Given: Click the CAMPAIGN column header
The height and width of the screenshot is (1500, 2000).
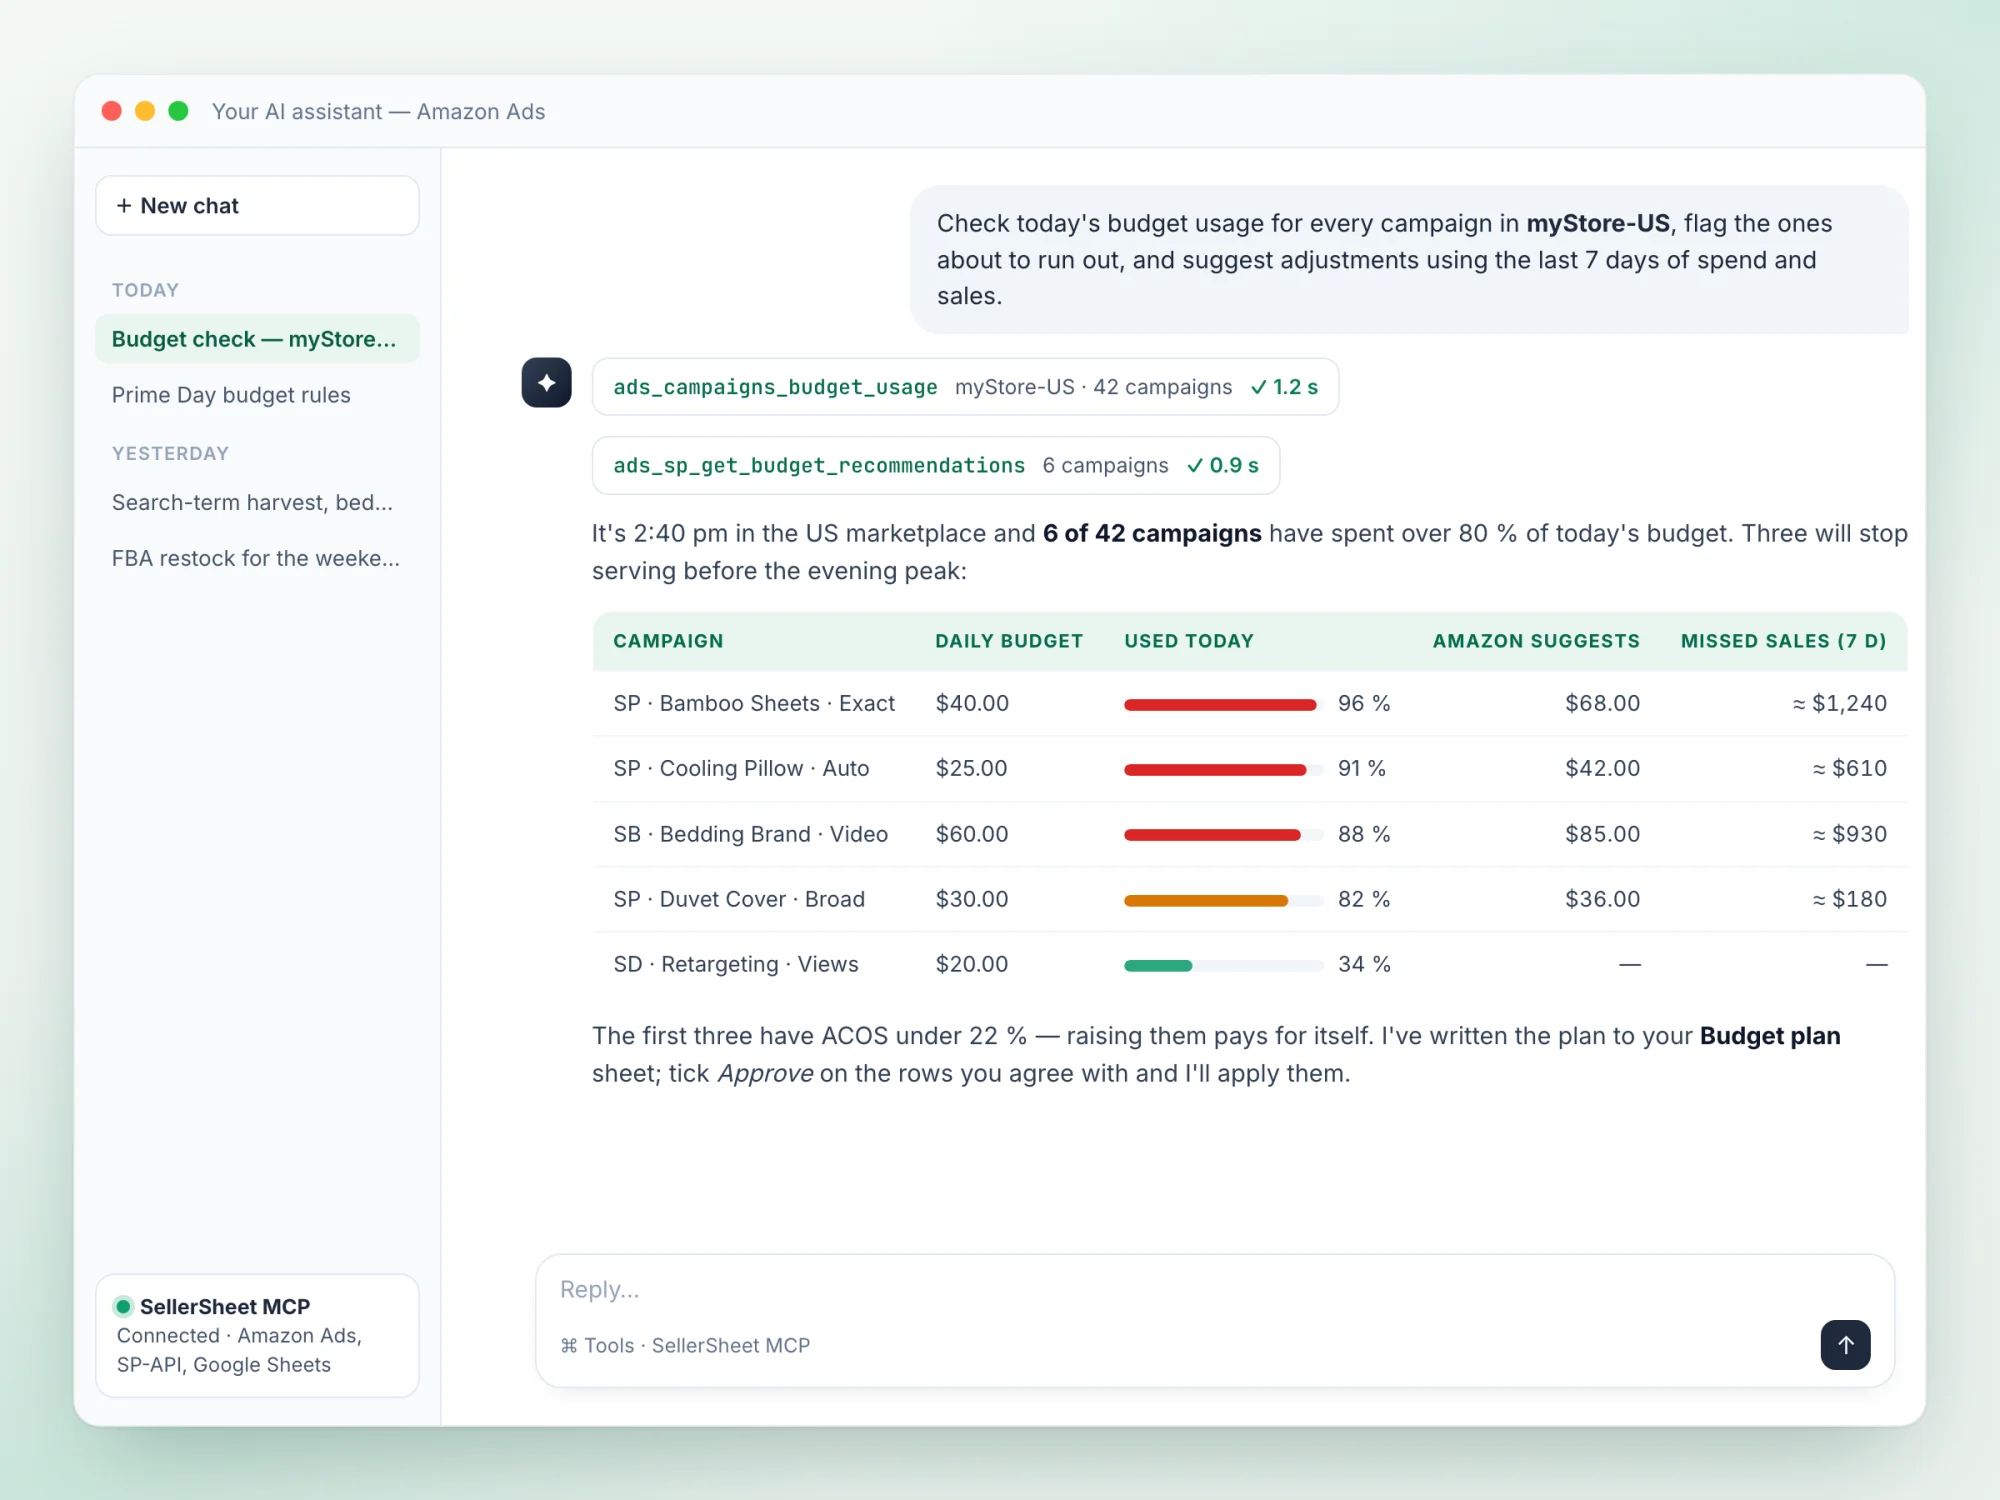Looking at the screenshot, I should pyautogui.click(x=668, y=641).
